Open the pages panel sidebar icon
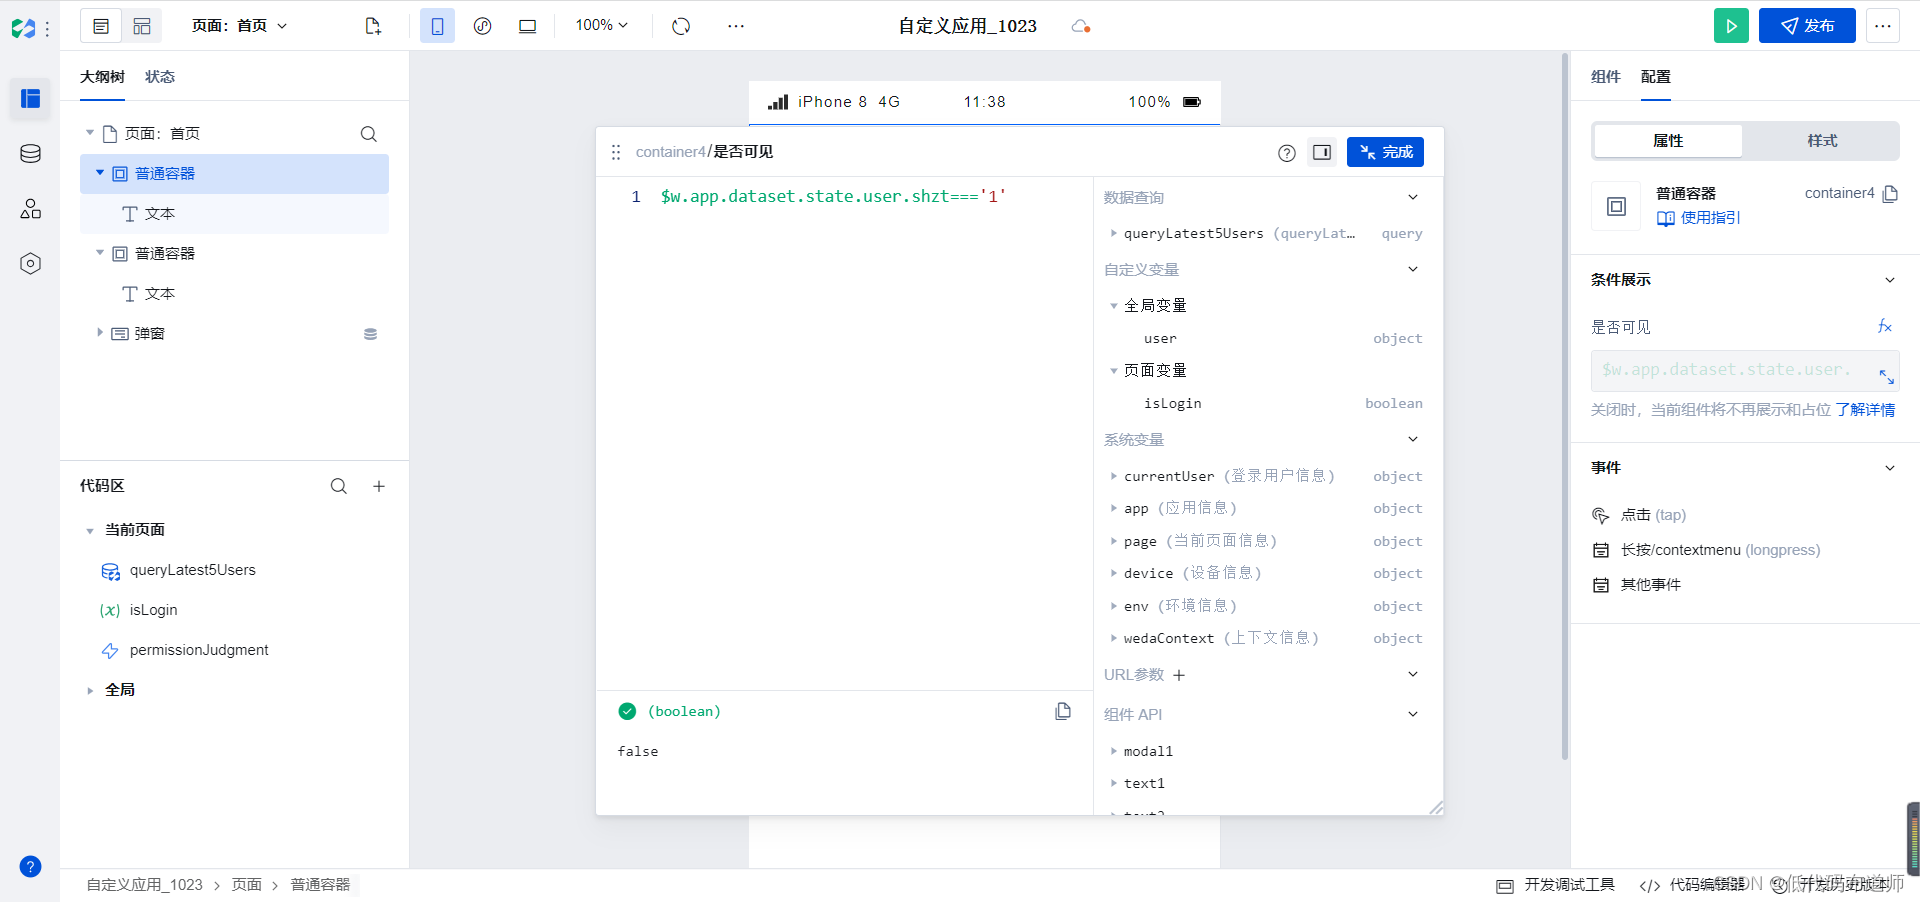The image size is (1920, 902). click(x=30, y=98)
